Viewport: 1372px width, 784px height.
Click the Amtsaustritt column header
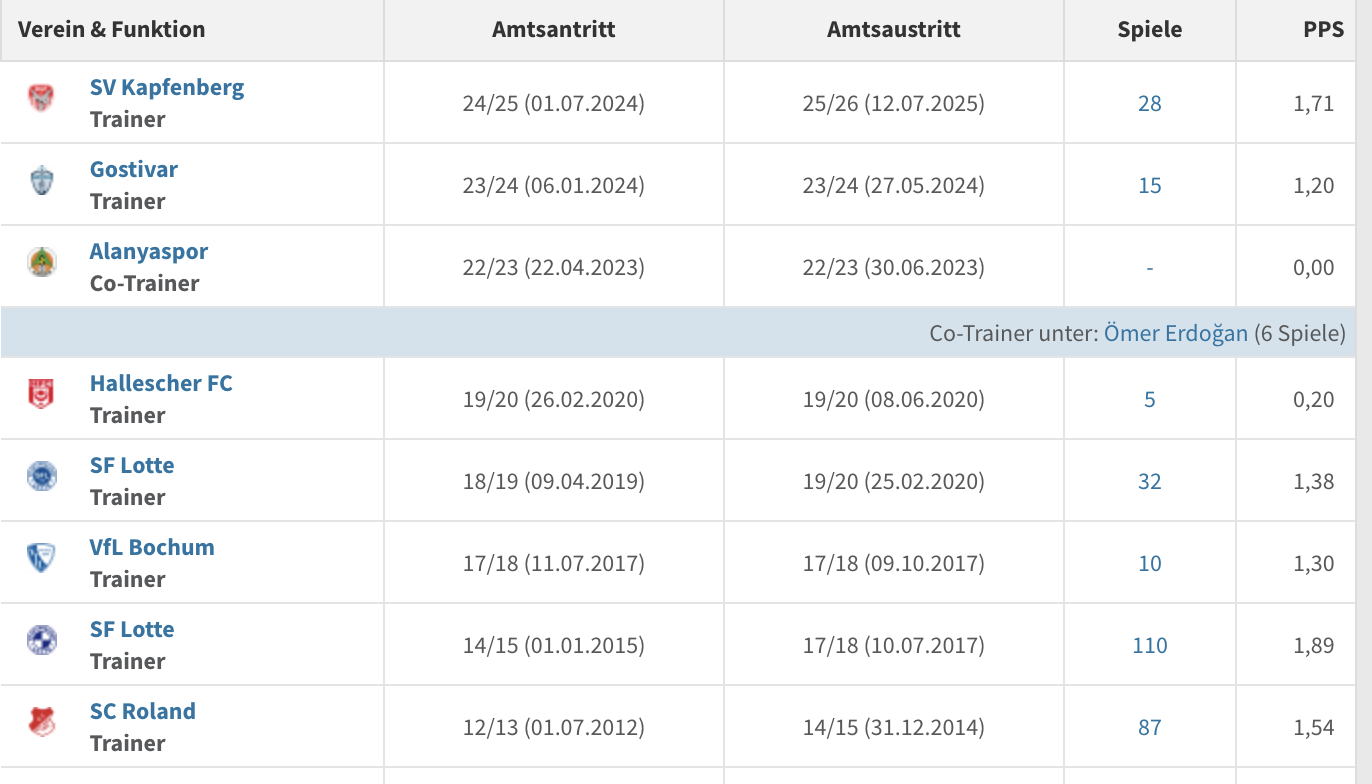click(x=894, y=30)
